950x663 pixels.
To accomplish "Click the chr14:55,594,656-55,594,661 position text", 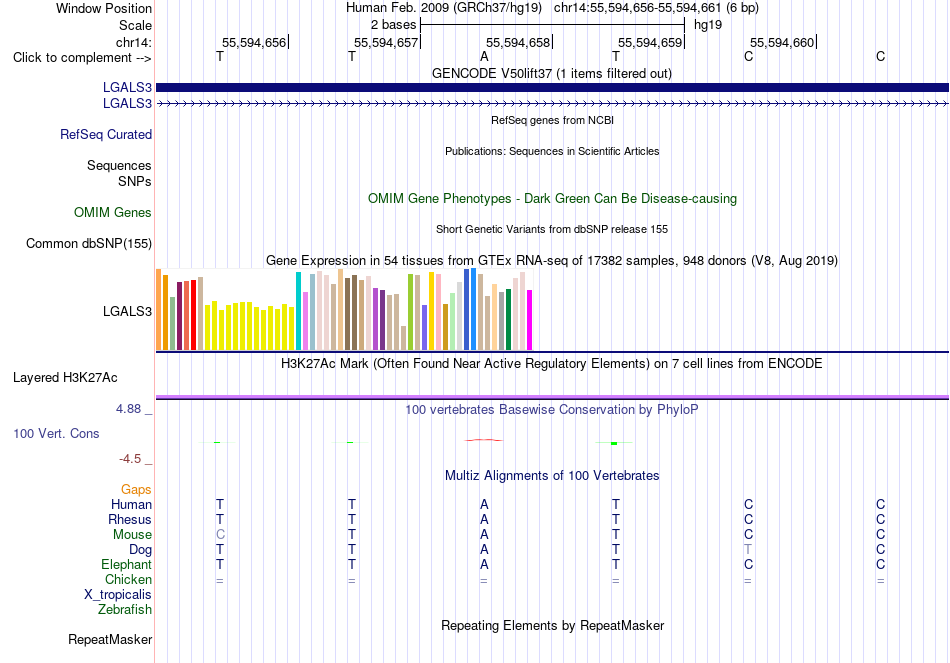I will click(x=637, y=8).
